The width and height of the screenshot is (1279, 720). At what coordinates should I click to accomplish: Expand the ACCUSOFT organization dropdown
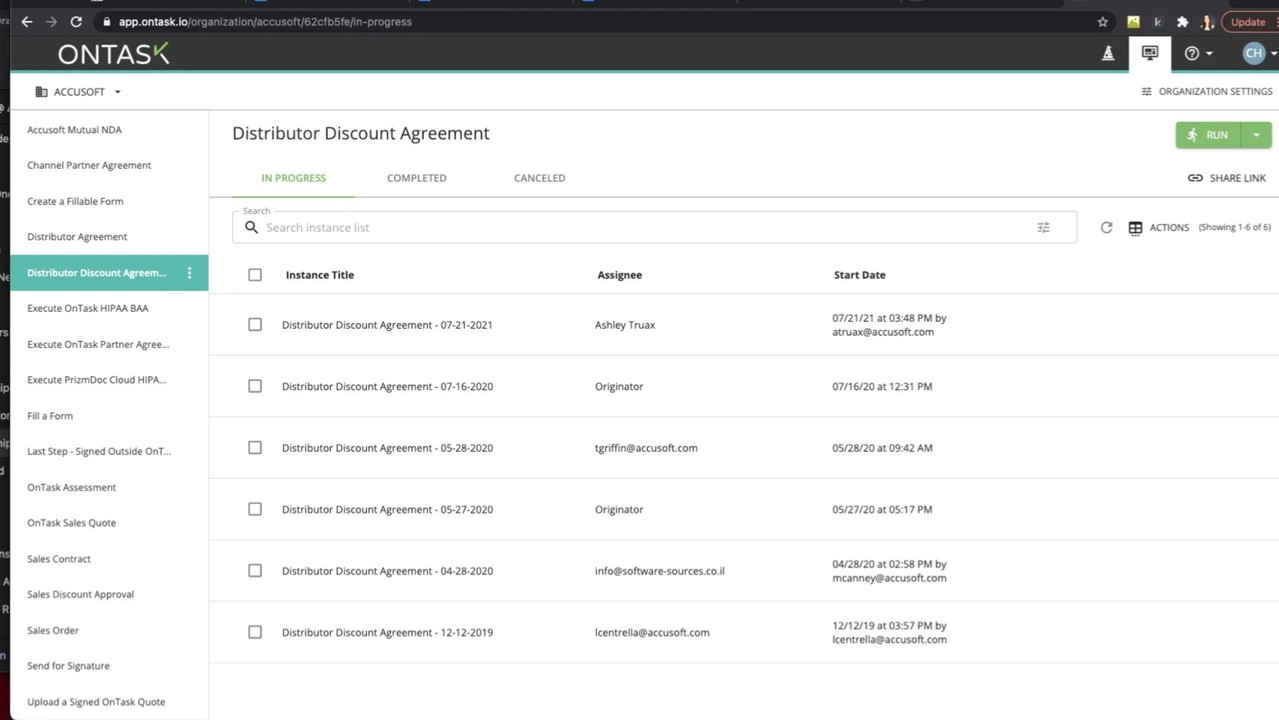(78, 92)
